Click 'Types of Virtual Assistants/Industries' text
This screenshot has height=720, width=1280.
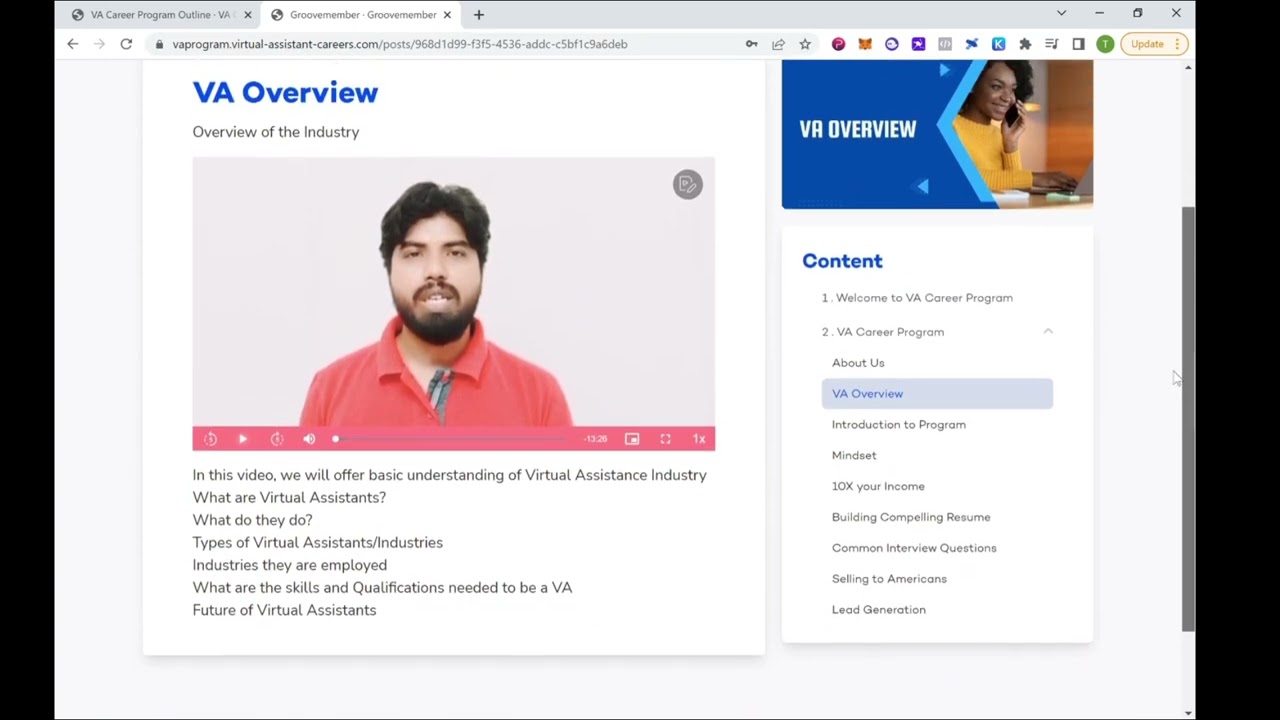coord(317,542)
